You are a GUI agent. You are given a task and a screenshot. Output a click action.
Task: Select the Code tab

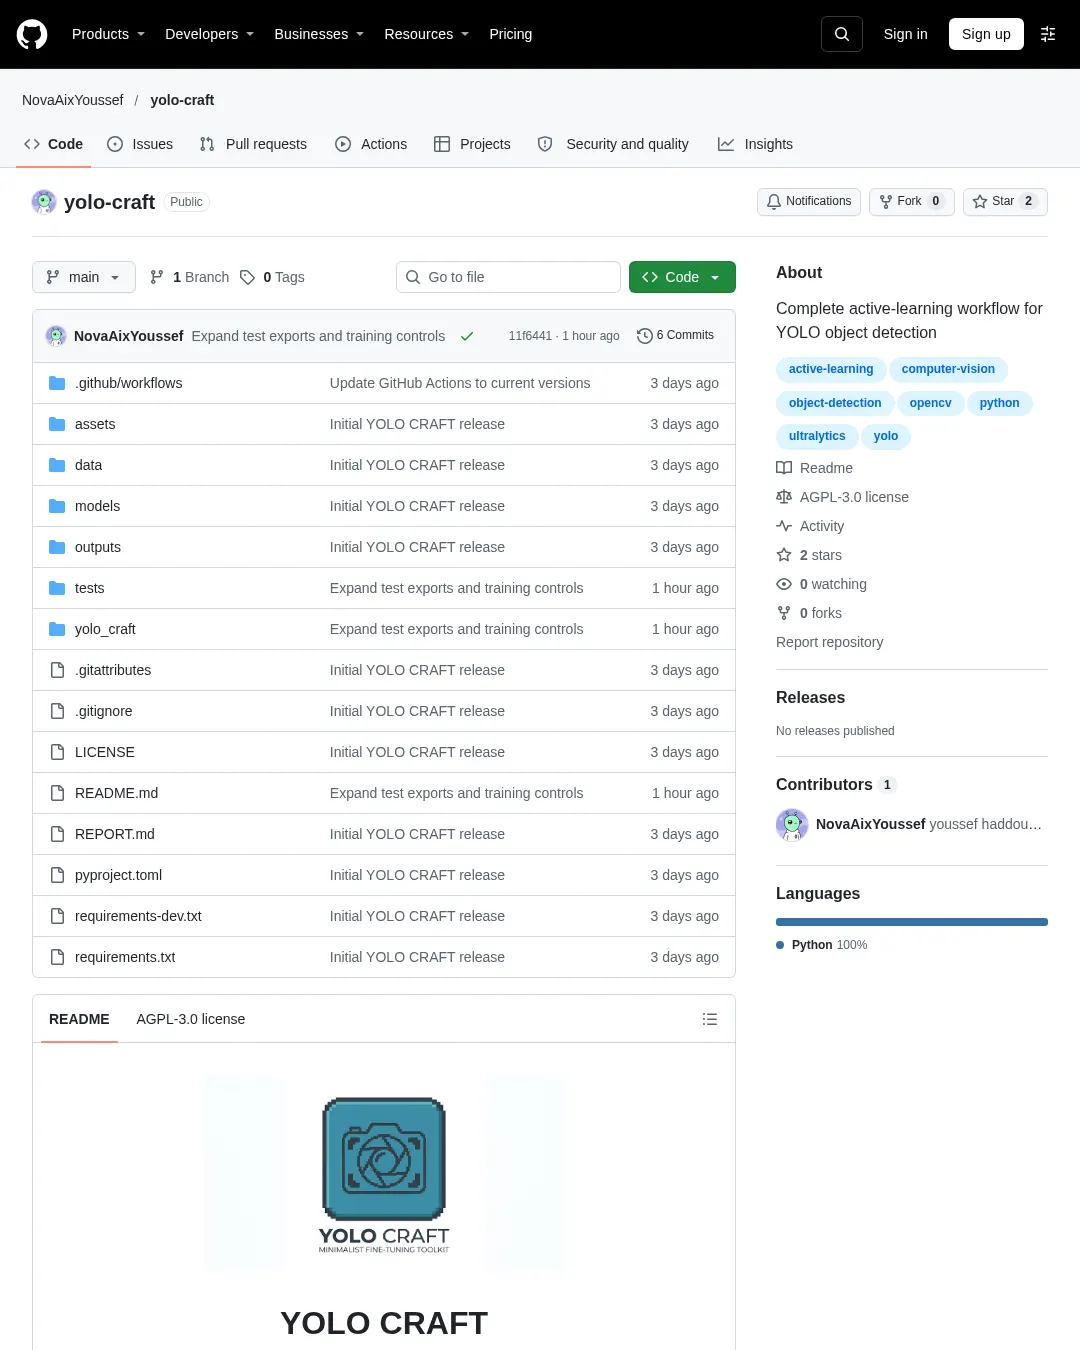pyautogui.click(x=53, y=144)
